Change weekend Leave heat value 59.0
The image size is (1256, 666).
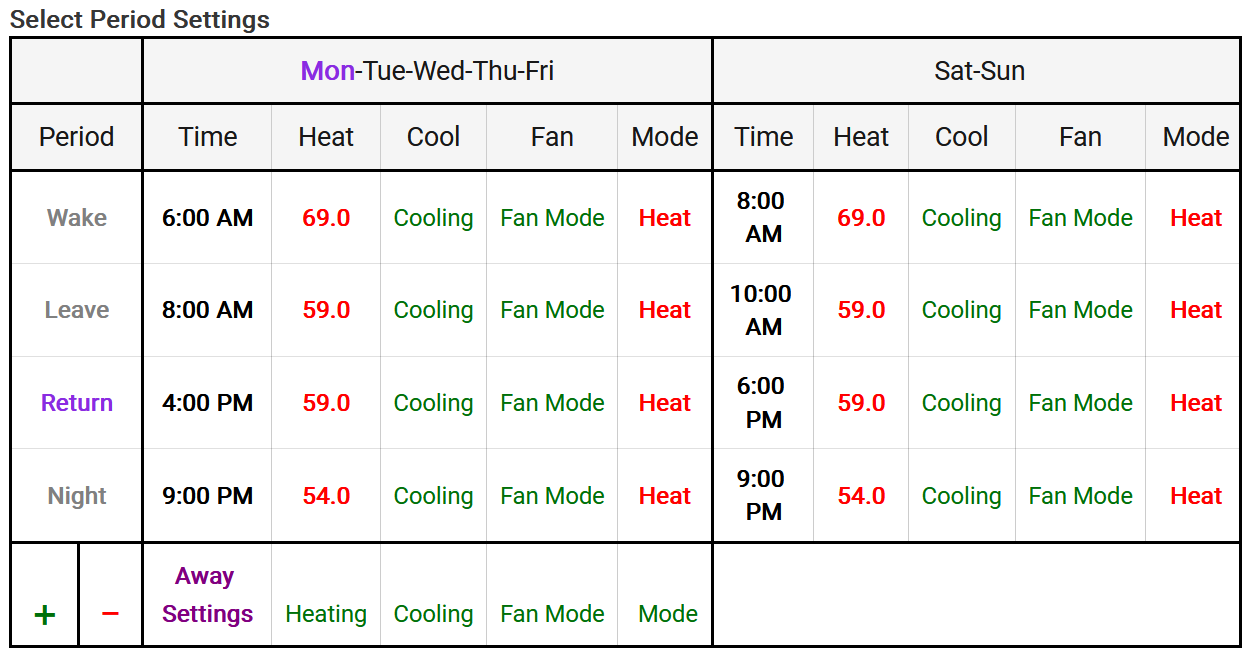coord(861,310)
